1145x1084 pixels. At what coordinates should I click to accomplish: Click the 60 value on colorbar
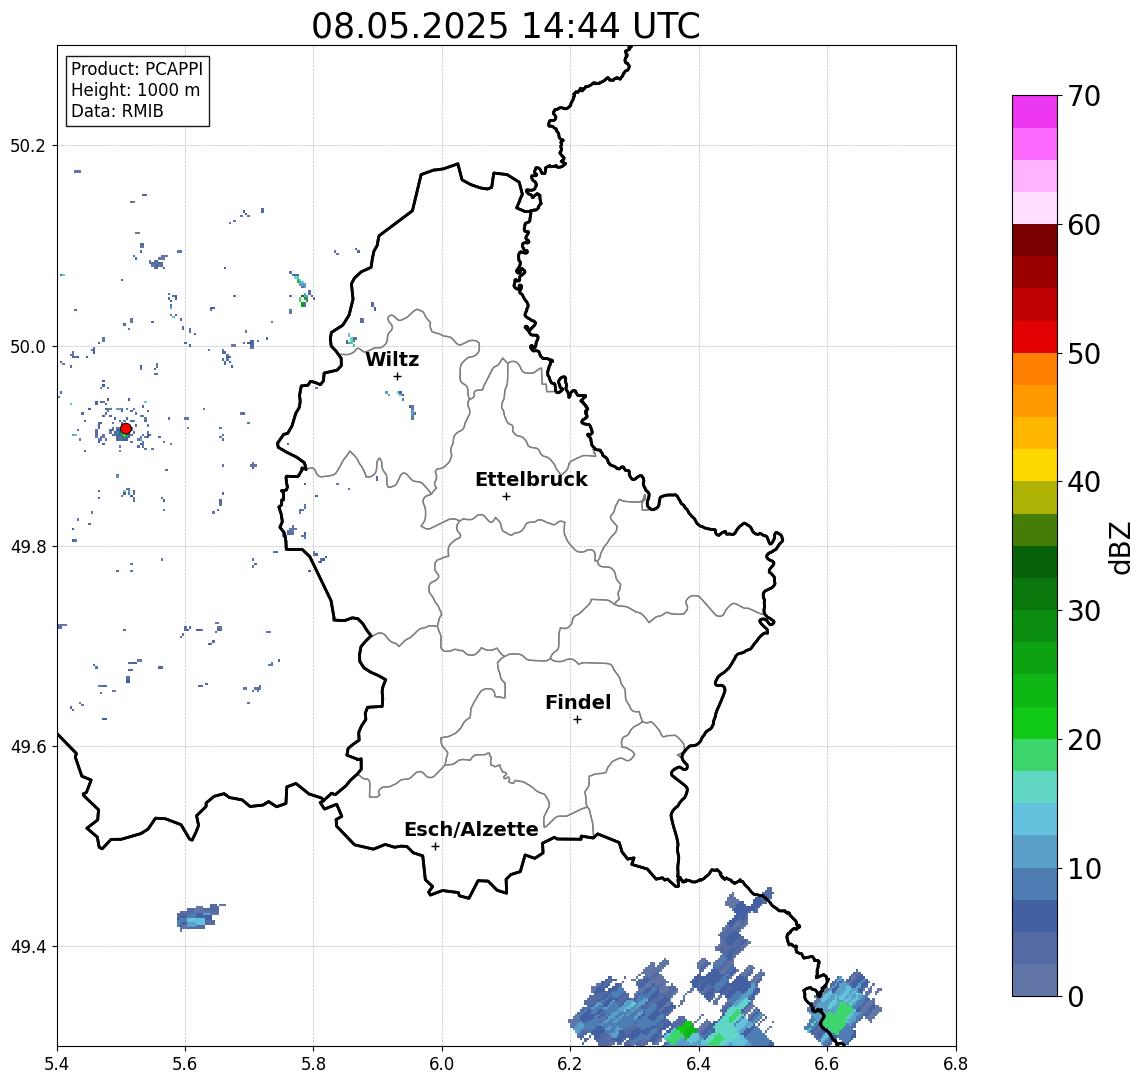tap(1084, 225)
